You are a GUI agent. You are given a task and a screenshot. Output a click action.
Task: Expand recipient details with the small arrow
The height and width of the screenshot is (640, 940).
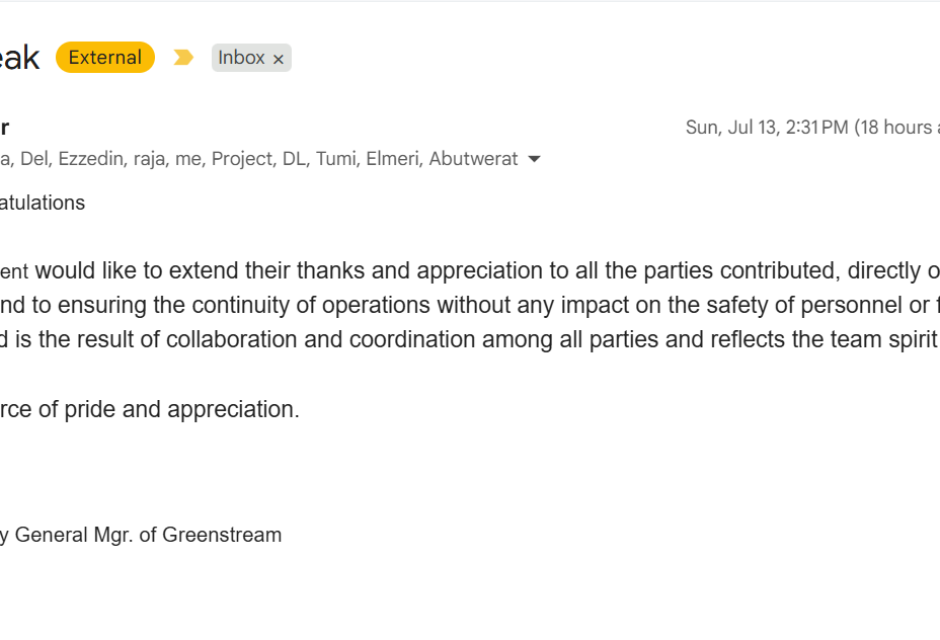point(534,159)
